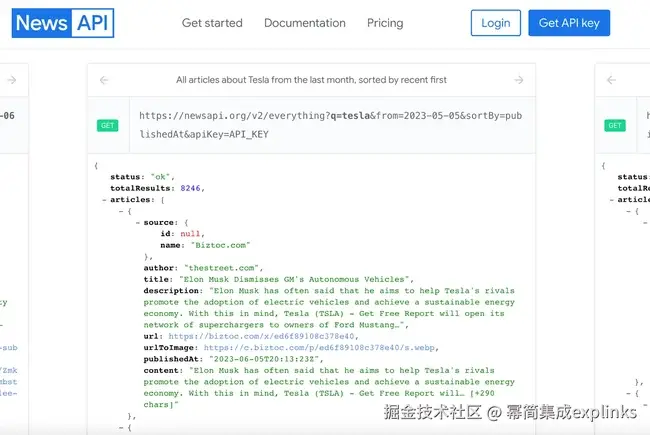Image resolution: width=650 pixels, height=435 pixels.
Task: Click the publishedAt value 2023-06-05T20:13:23Z
Action: (x=264, y=359)
